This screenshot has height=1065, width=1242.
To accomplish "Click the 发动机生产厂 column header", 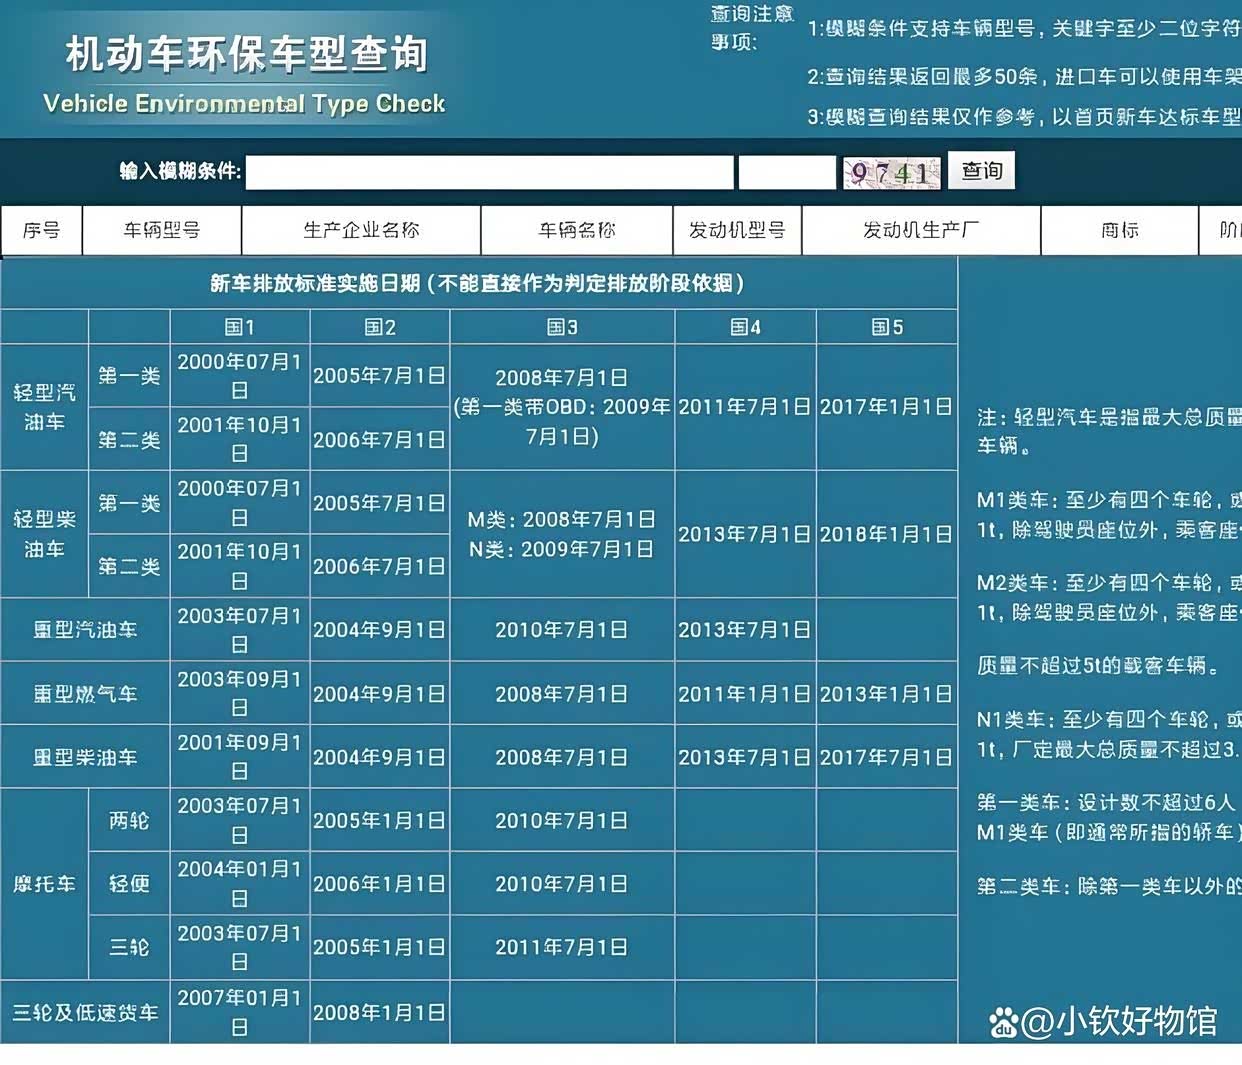I will (x=921, y=231).
